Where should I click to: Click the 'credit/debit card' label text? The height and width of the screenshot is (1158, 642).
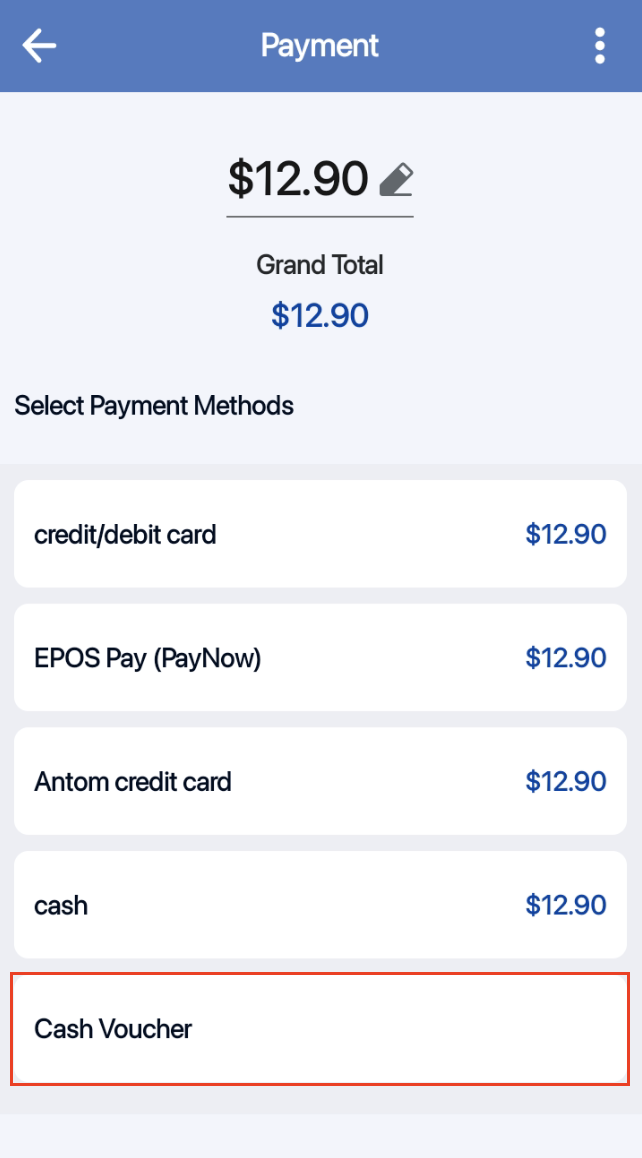click(125, 534)
